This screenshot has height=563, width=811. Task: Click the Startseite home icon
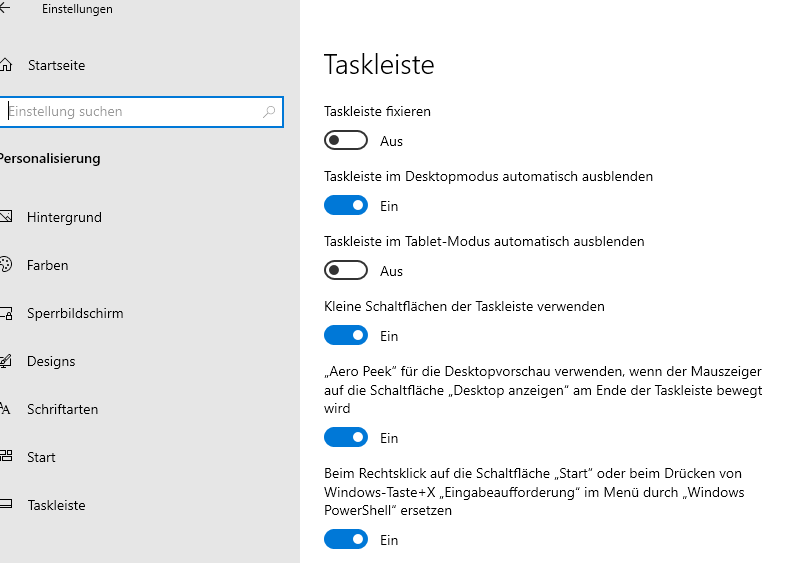[6, 65]
